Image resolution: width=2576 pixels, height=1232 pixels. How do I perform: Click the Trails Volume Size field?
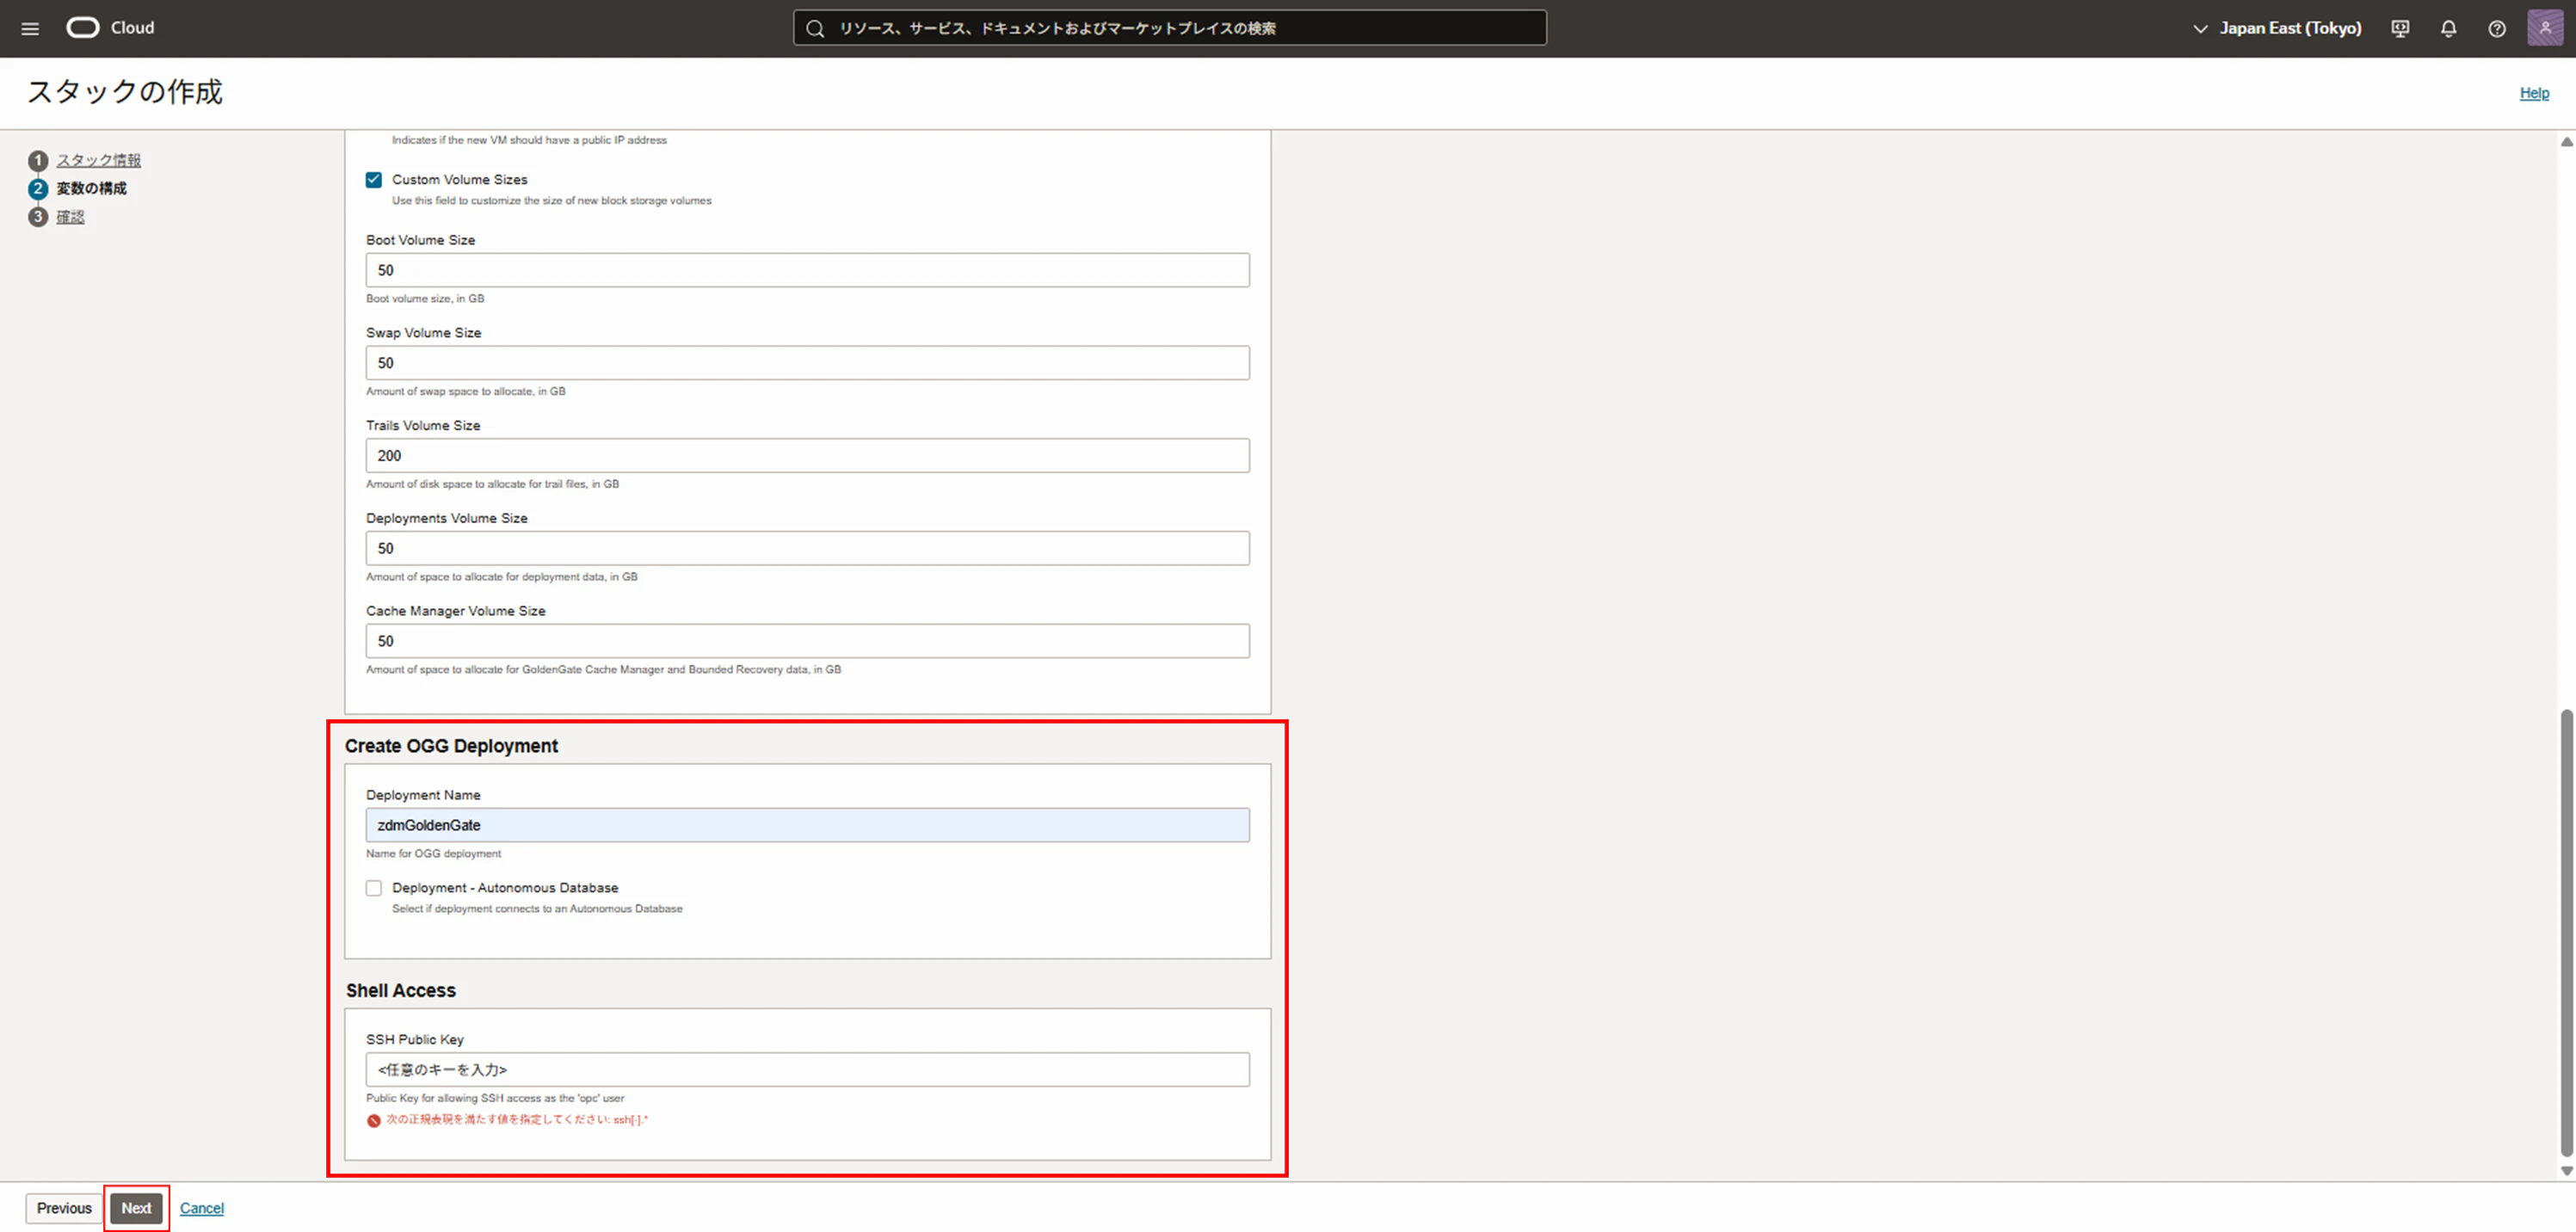[807, 456]
